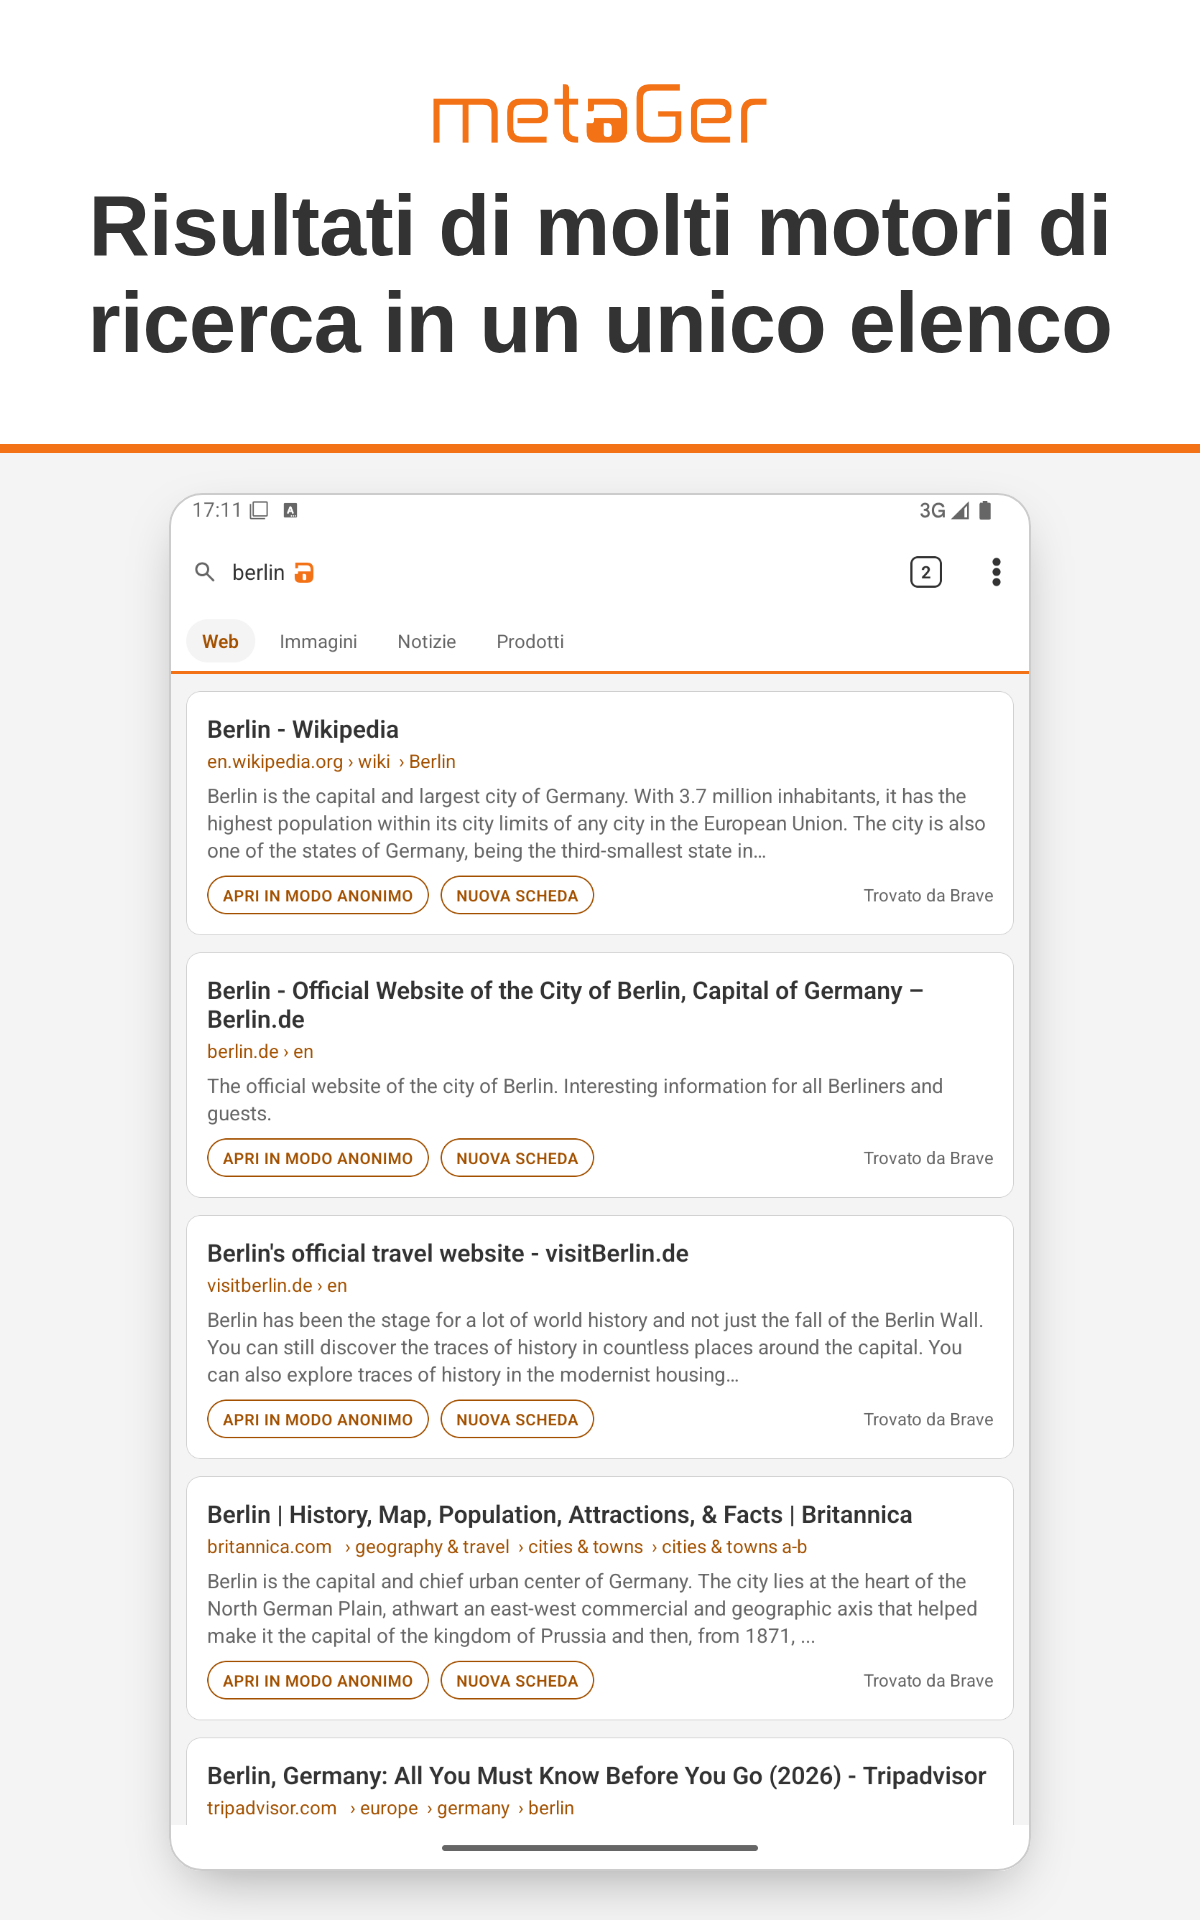The image size is (1200, 1920).
Task: Click the en.wikipedia.org › wiki › Berlin URL
Action: click(331, 761)
